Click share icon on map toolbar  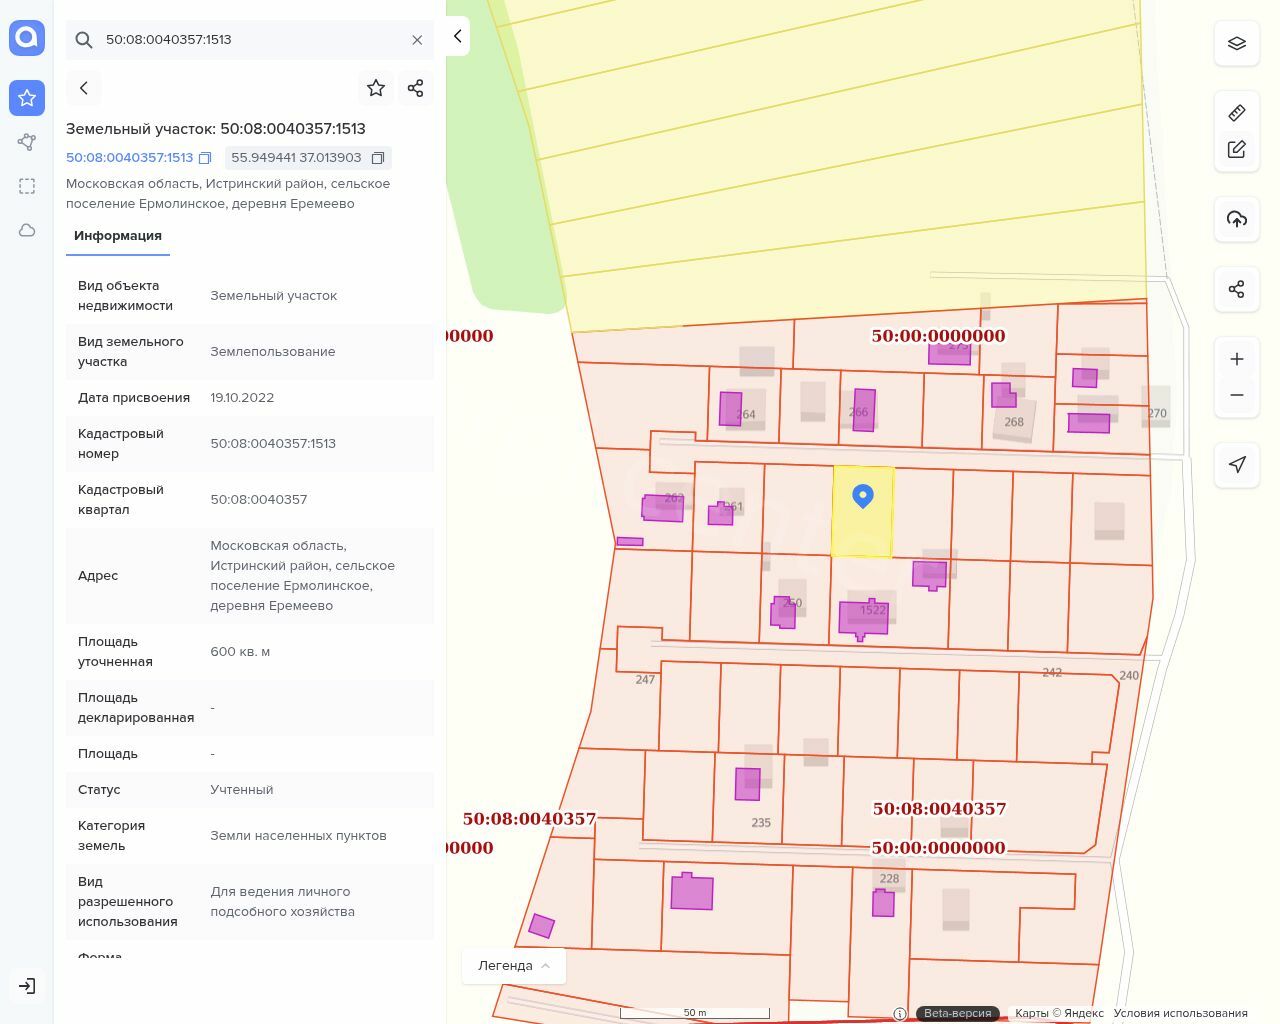[1237, 289]
